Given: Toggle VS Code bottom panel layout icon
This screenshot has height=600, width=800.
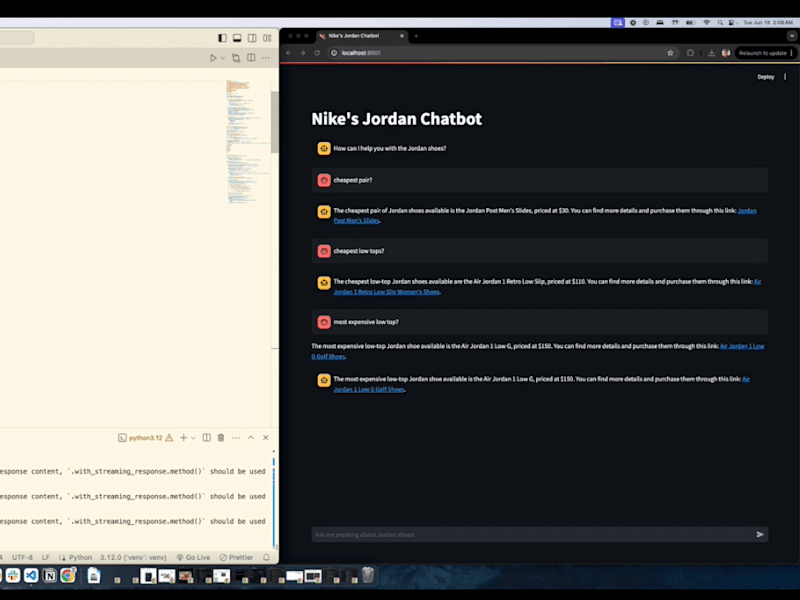Looking at the screenshot, I should (x=237, y=38).
